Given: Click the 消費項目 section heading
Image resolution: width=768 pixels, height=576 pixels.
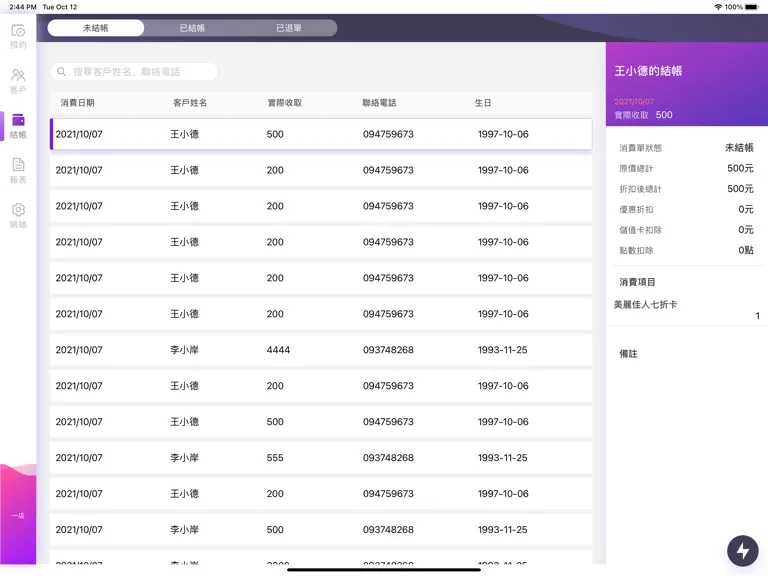Looking at the screenshot, I should (637, 282).
